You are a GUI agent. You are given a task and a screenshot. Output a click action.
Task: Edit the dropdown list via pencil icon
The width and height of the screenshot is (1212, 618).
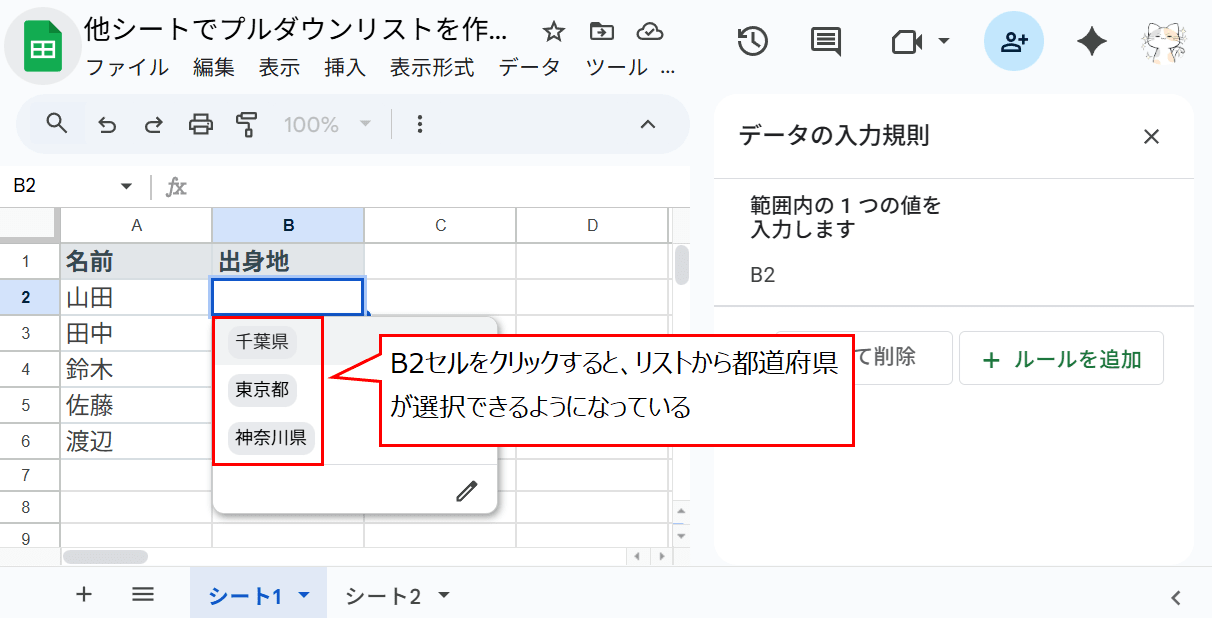(467, 489)
